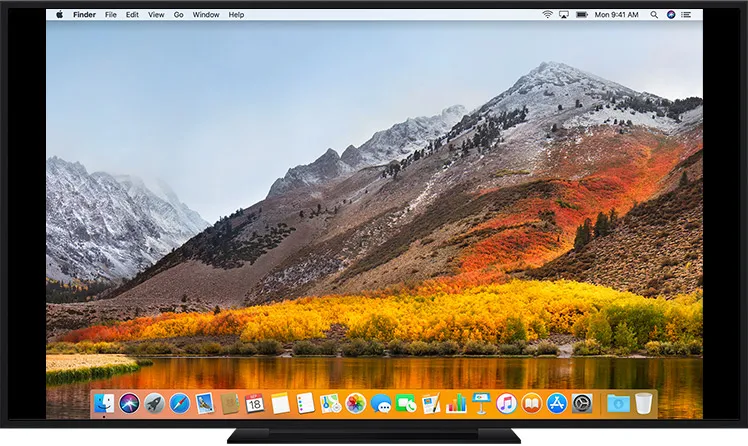Open System Preferences gear in Dock
This screenshot has width=748, height=446.
[x=582, y=403]
